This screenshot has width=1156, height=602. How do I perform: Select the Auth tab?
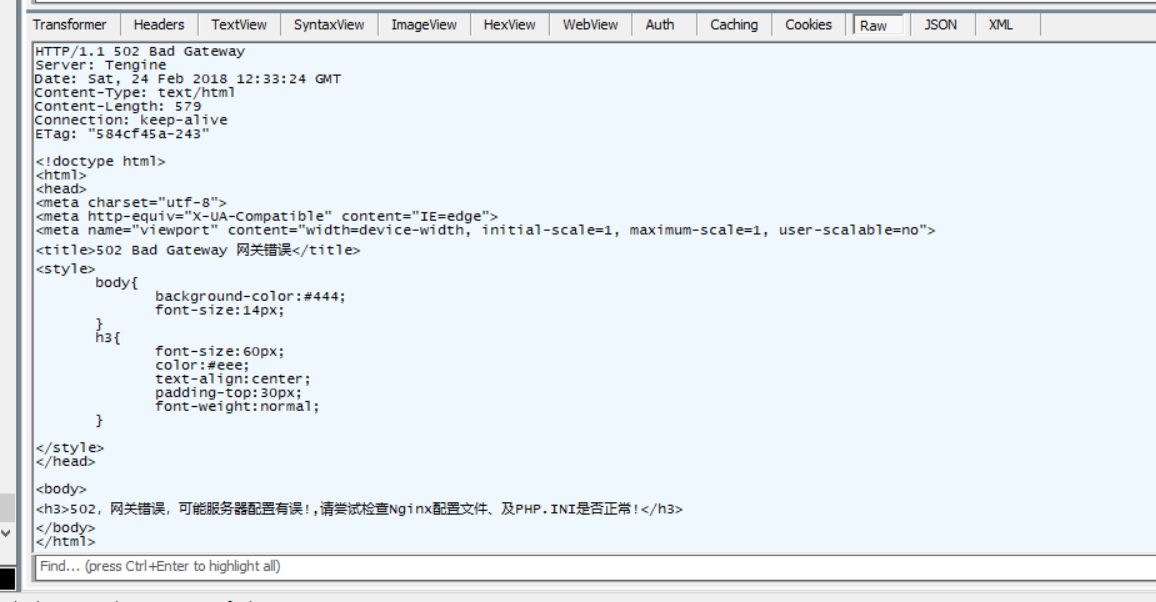pyautogui.click(x=660, y=25)
